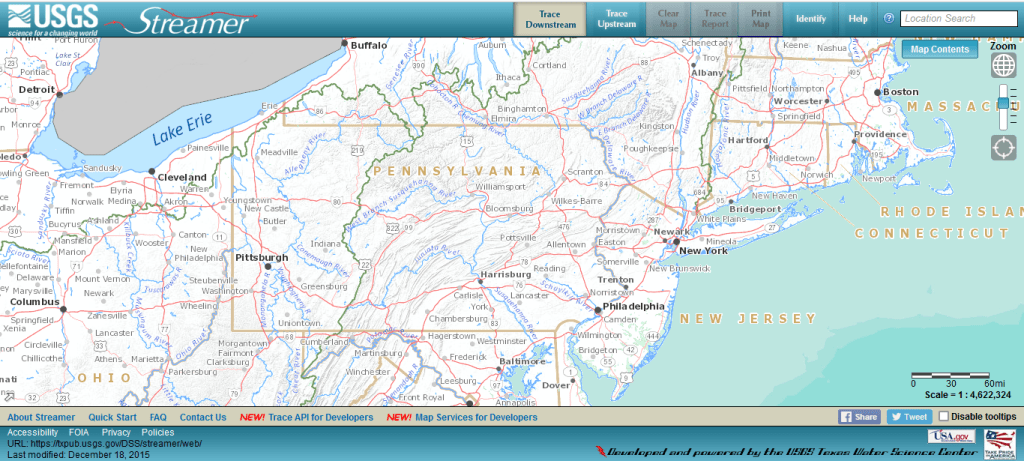Tweet the map using Twitter button
Viewport: 1024px width, 461px height.
click(909, 417)
